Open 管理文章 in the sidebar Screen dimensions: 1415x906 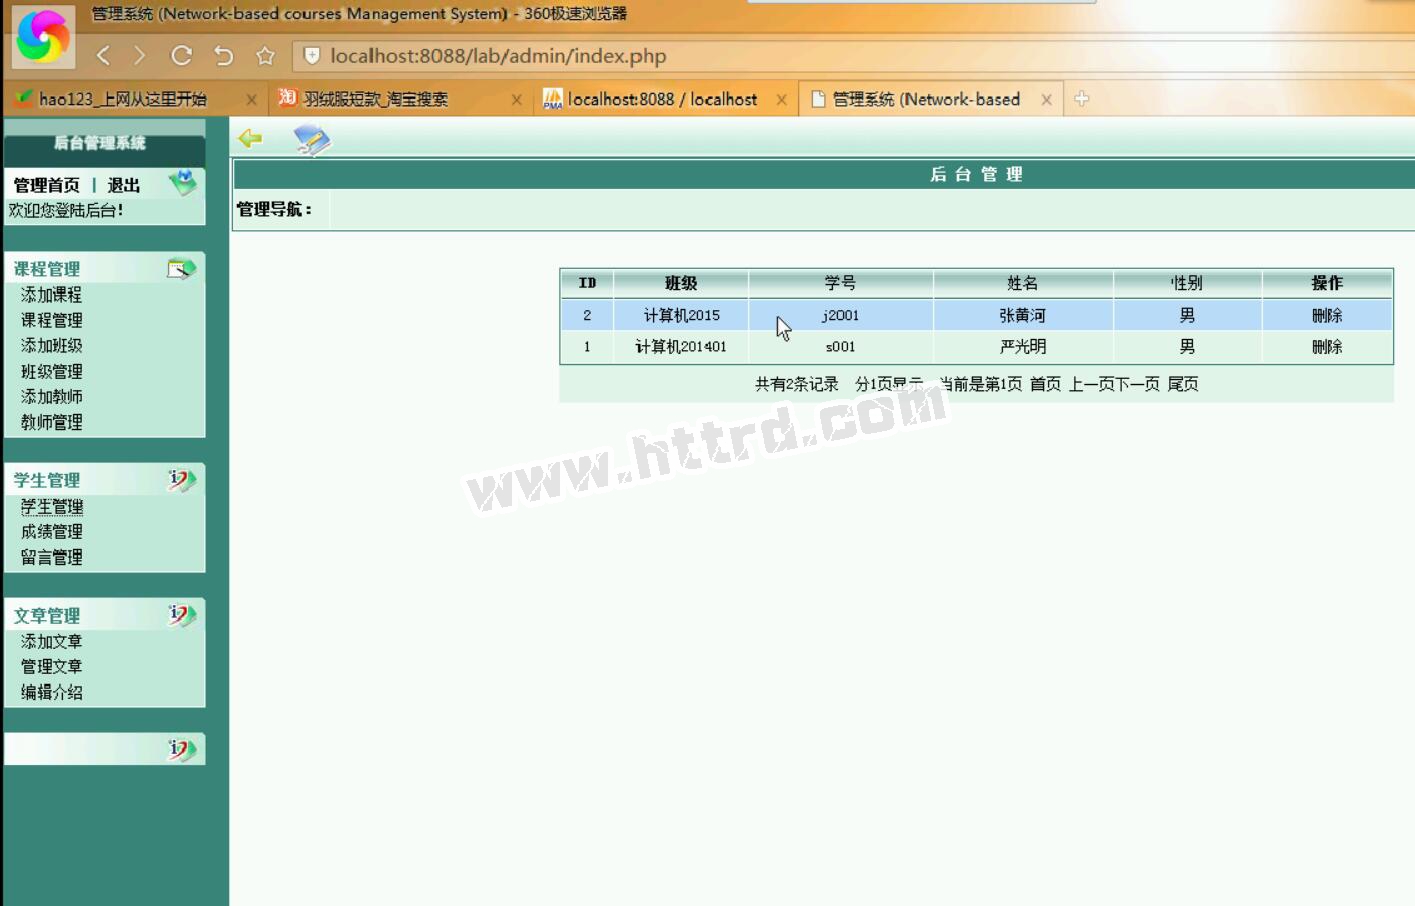tap(52, 667)
